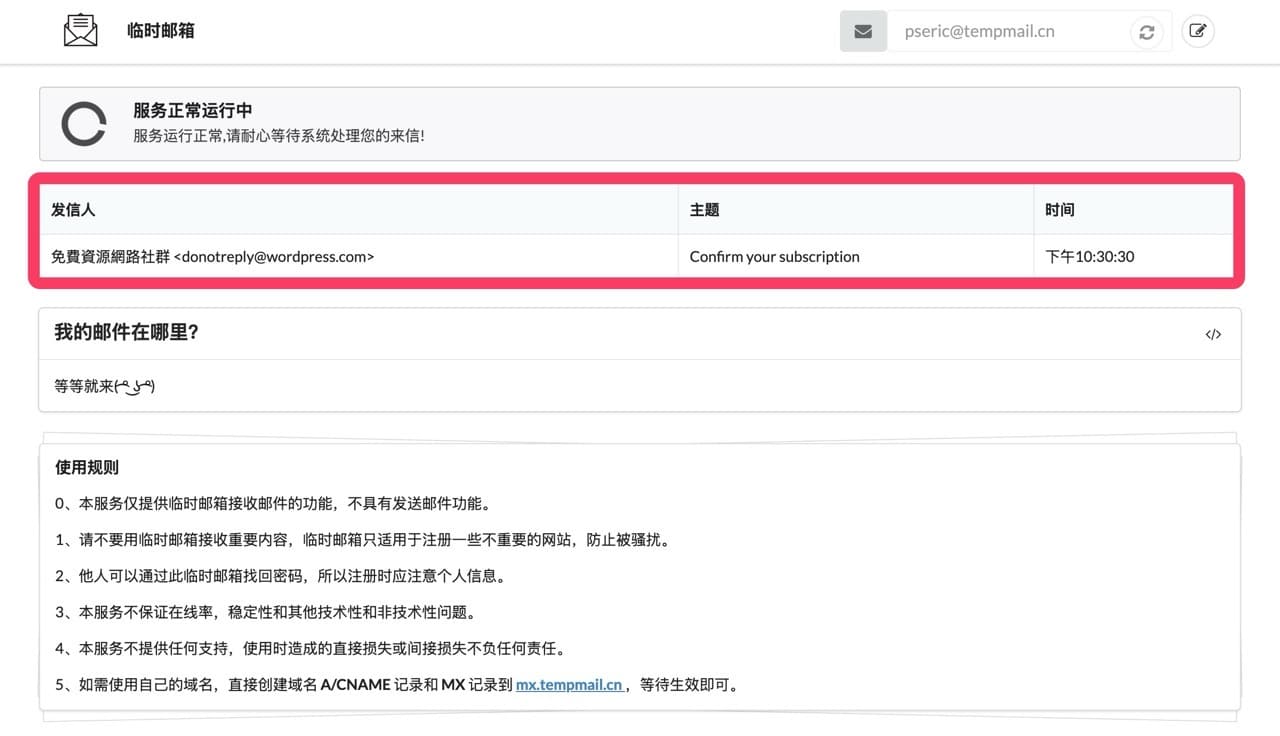
Task: Click the 我的邮件在哪里? heading
Action: point(127,333)
